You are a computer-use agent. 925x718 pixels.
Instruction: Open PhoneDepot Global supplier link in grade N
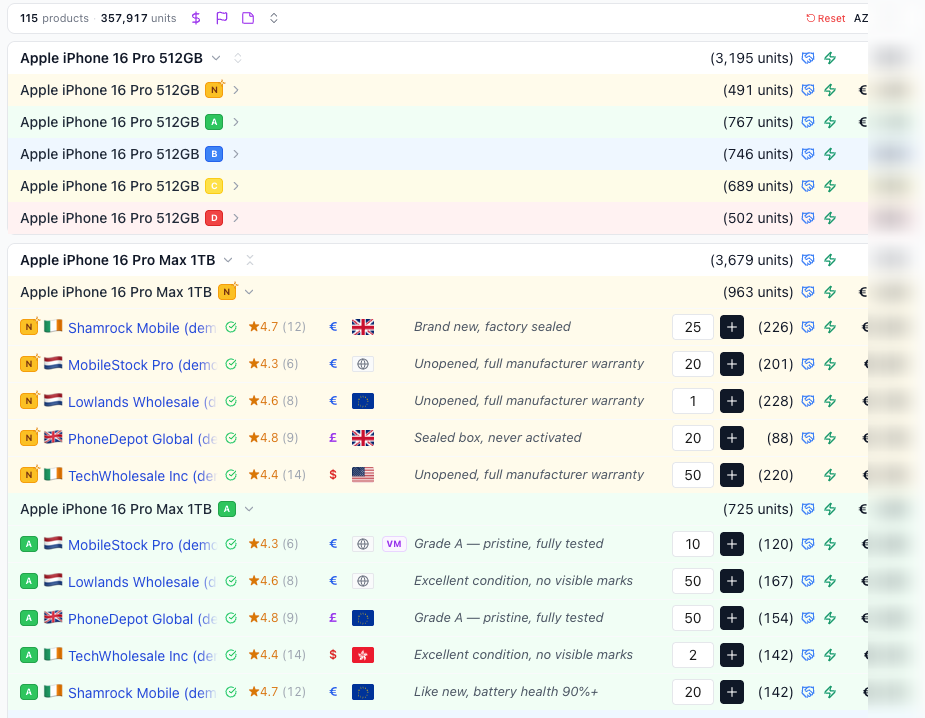pos(142,439)
